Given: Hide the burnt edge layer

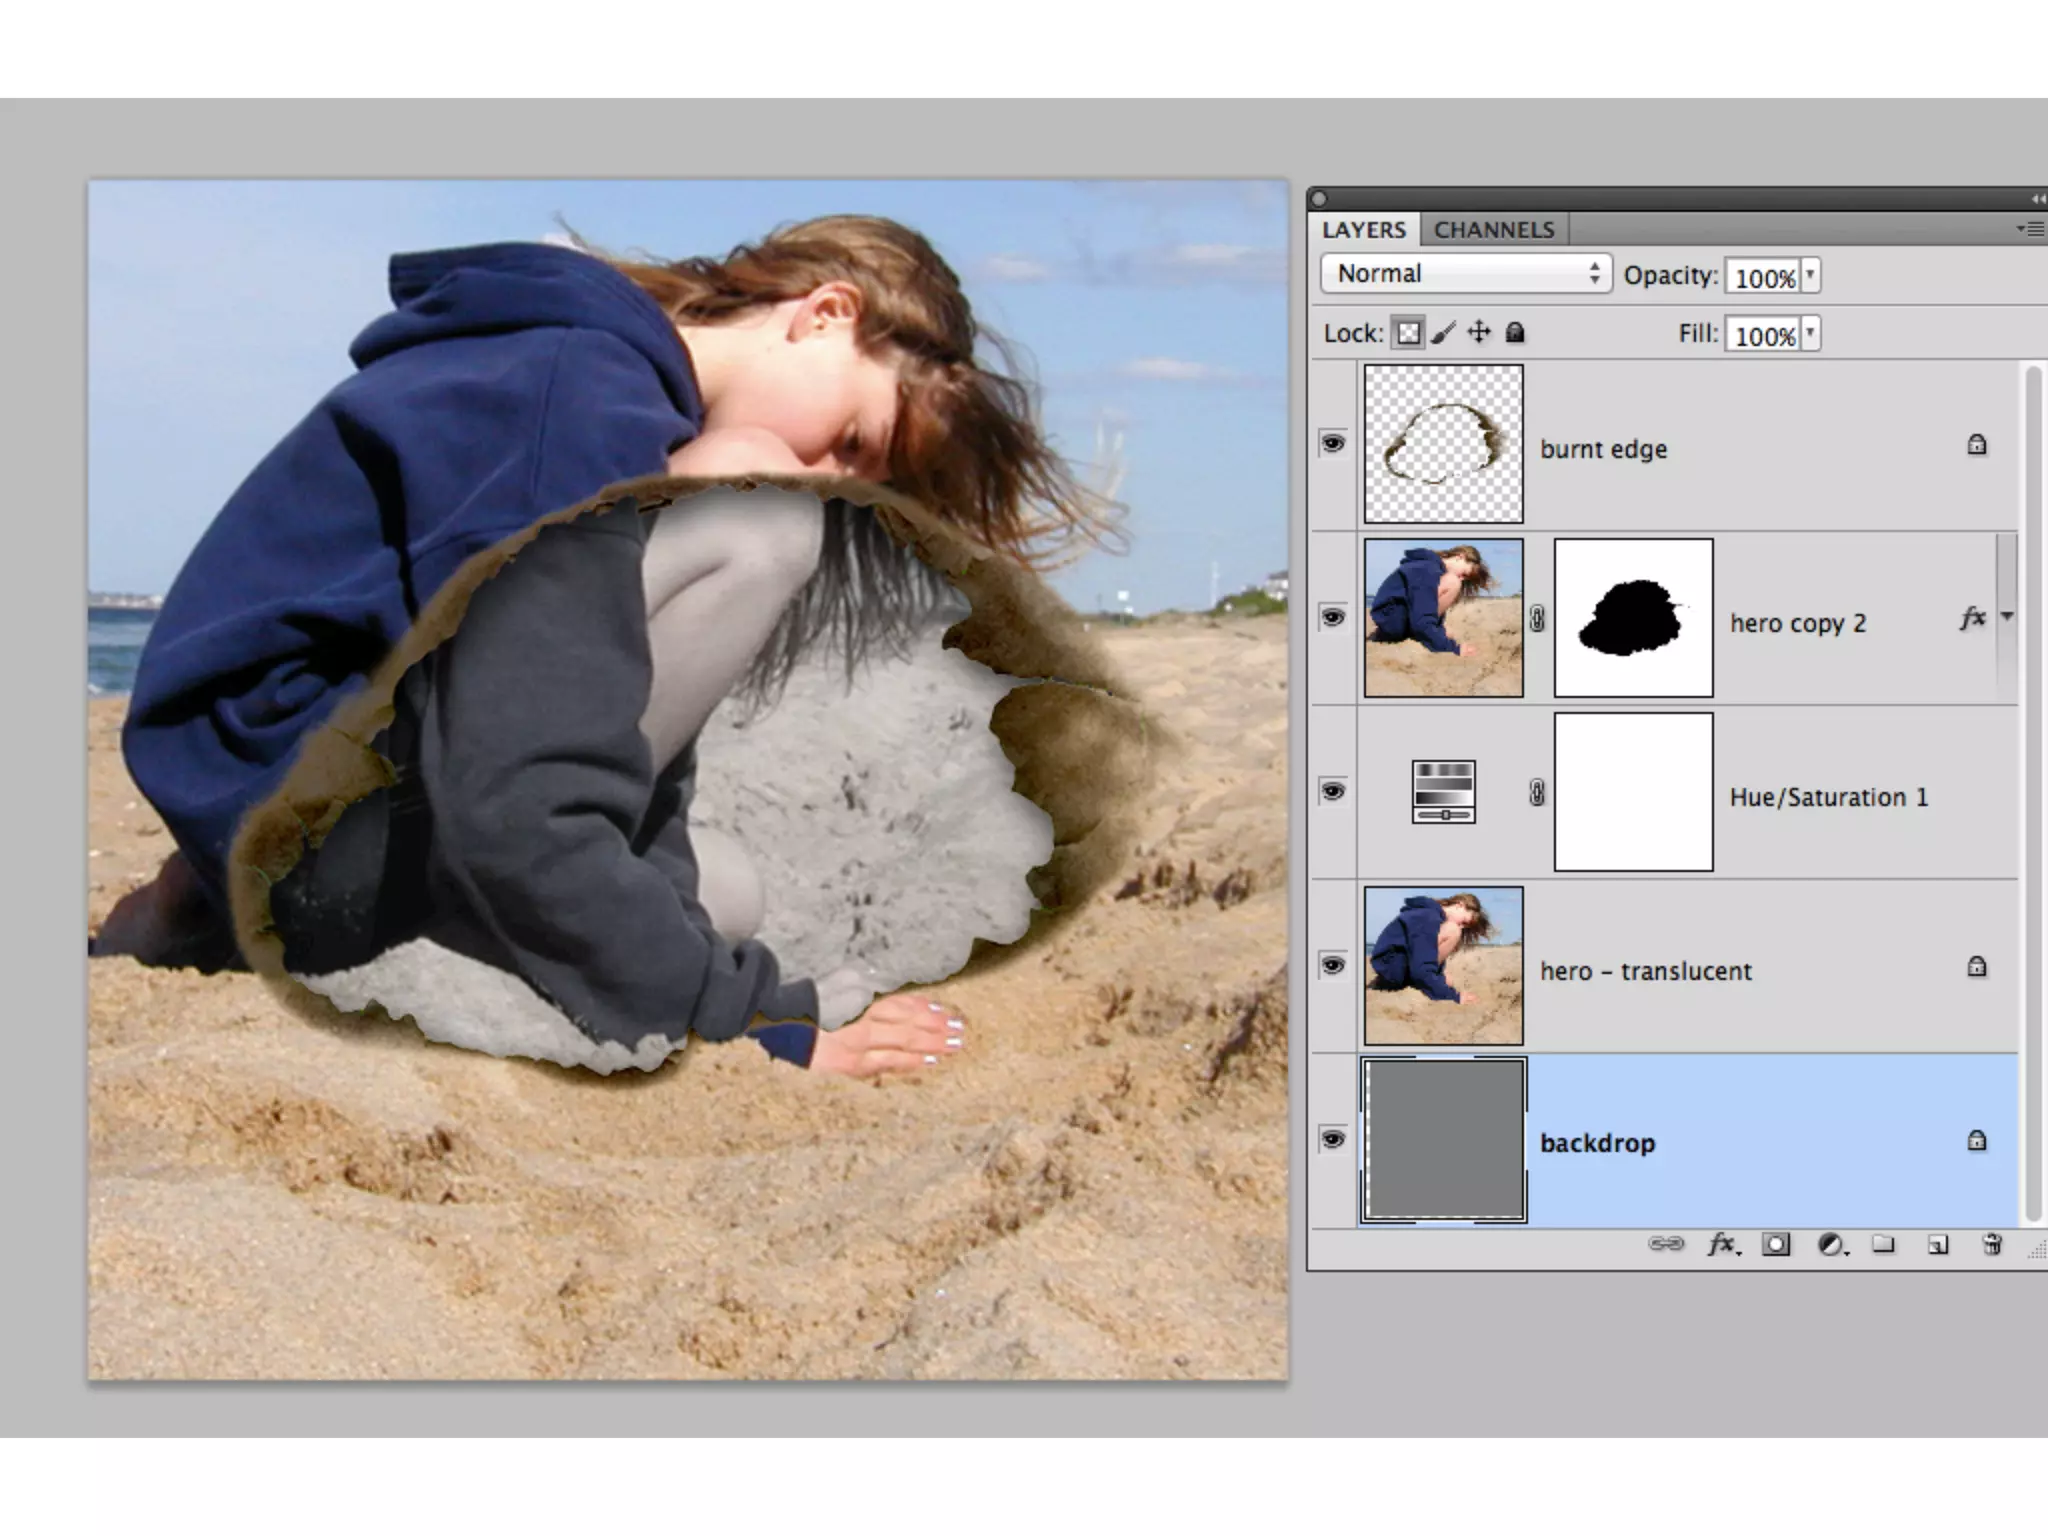Looking at the screenshot, I should pos(1332,443).
